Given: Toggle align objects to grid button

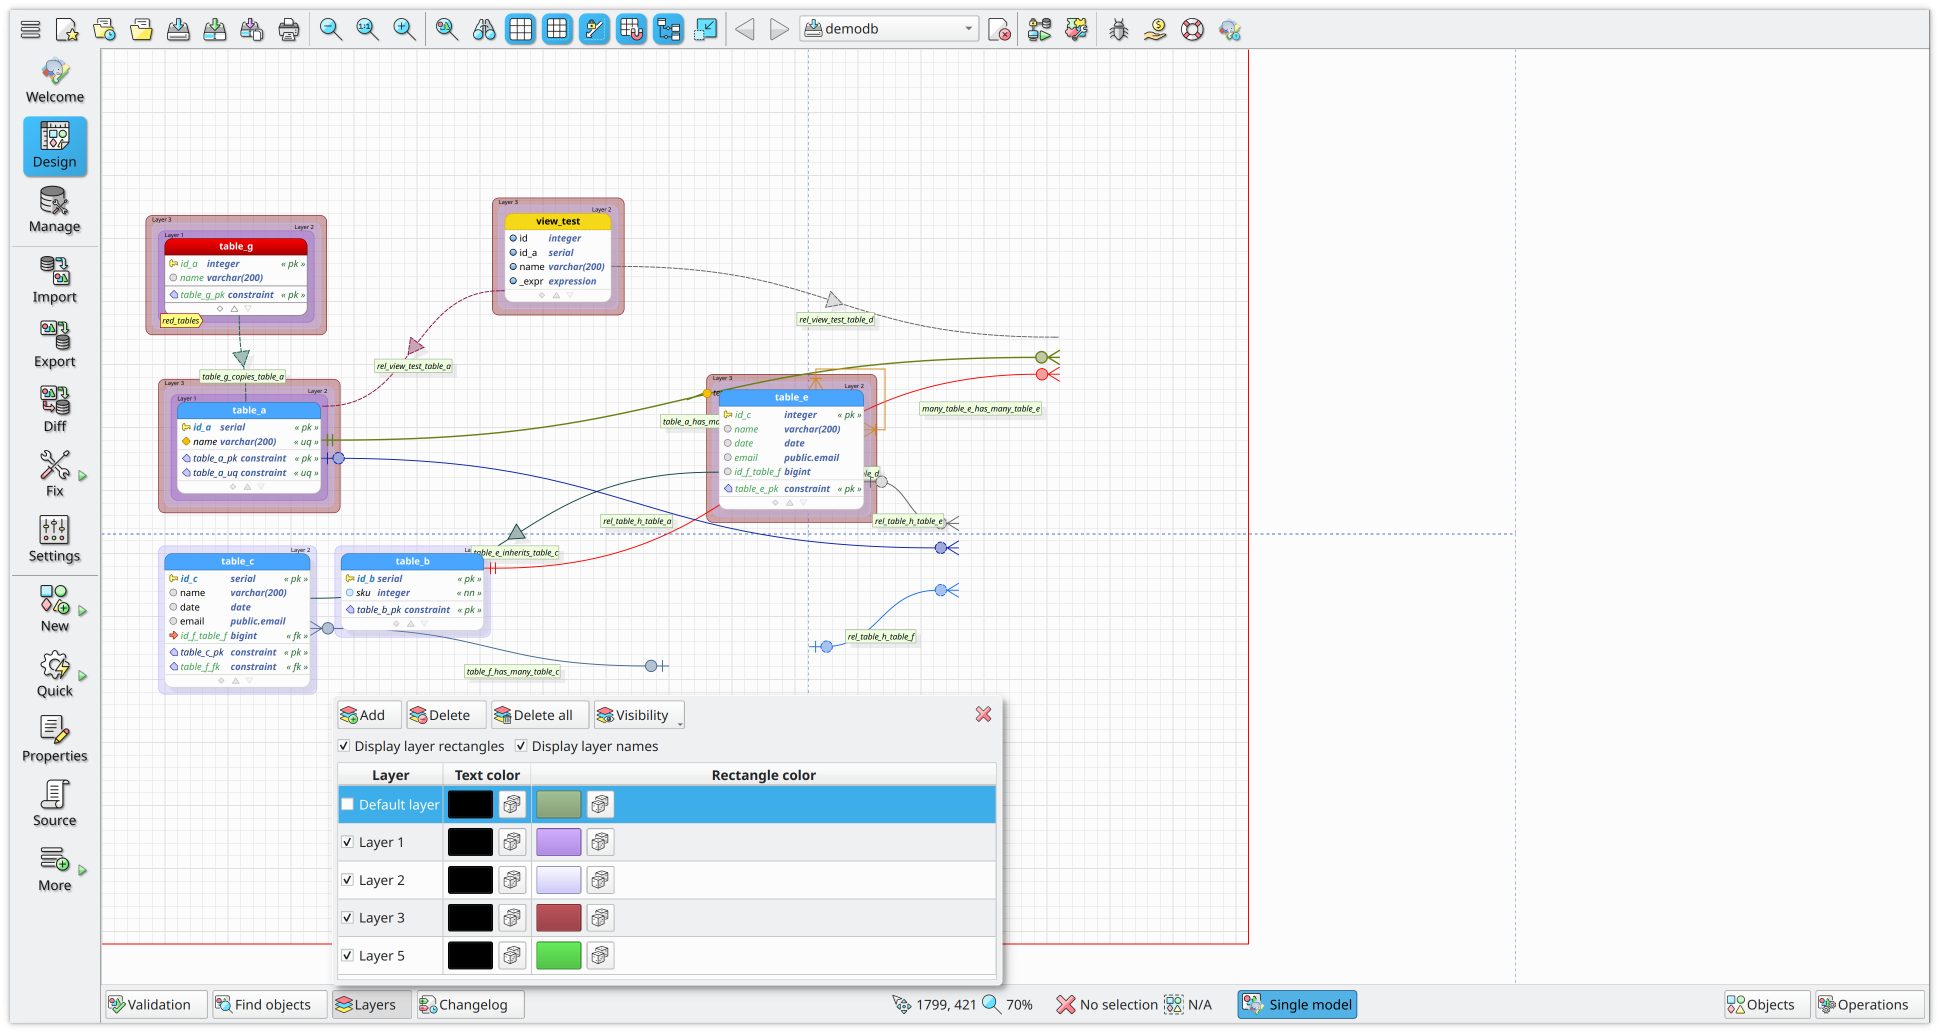Looking at the screenshot, I should click(632, 29).
